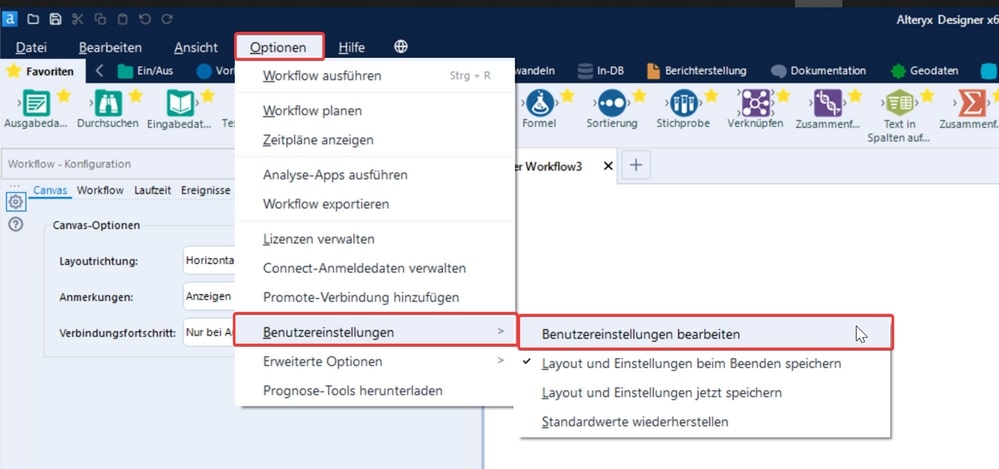Image resolution: width=999 pixels, height=469 pixels.
Task: Open the Layoutrichtung dropdown
Action: (x=209, y=261)
